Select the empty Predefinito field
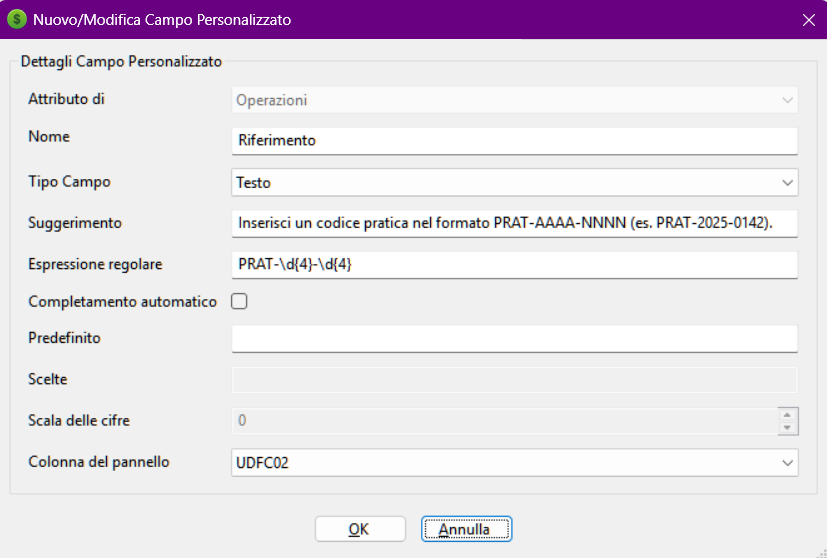The width and height of the screenshot is (827, 558). [x=514, y=339]
